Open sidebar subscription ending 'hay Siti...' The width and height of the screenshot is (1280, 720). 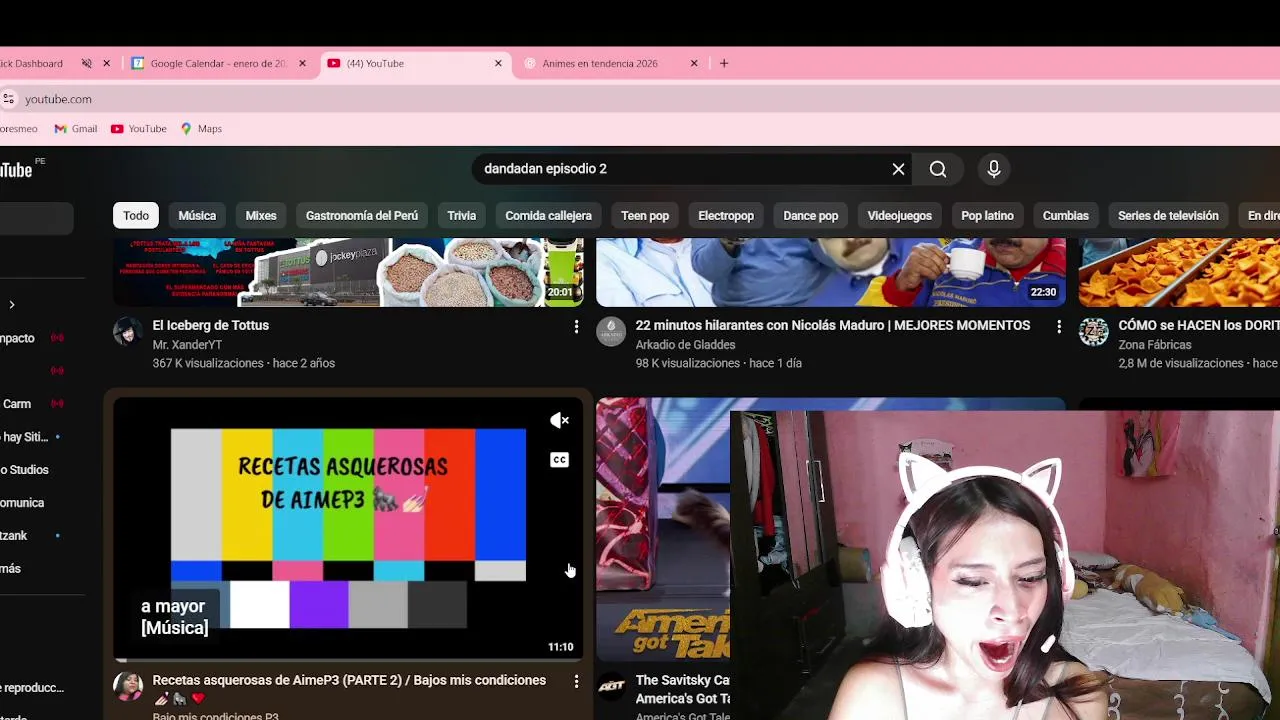[25, 437]
